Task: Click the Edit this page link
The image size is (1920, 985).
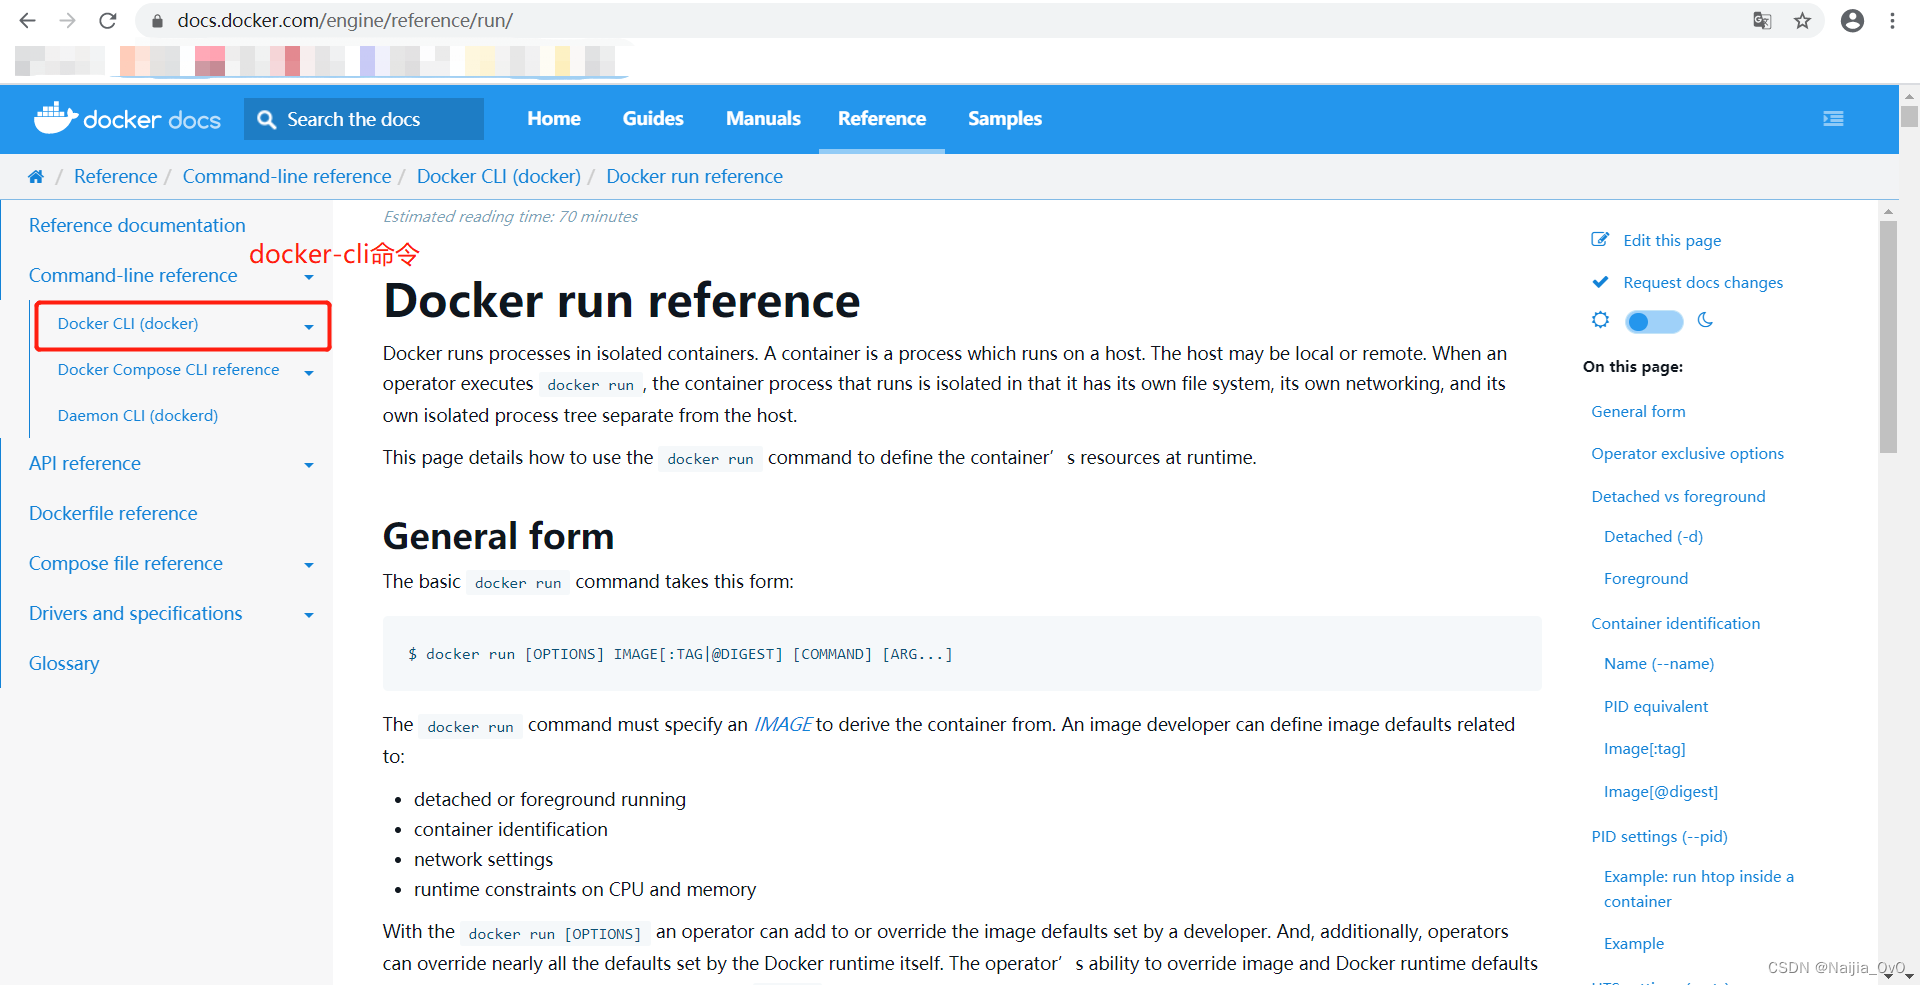Action: click(x=1672, y=240)
